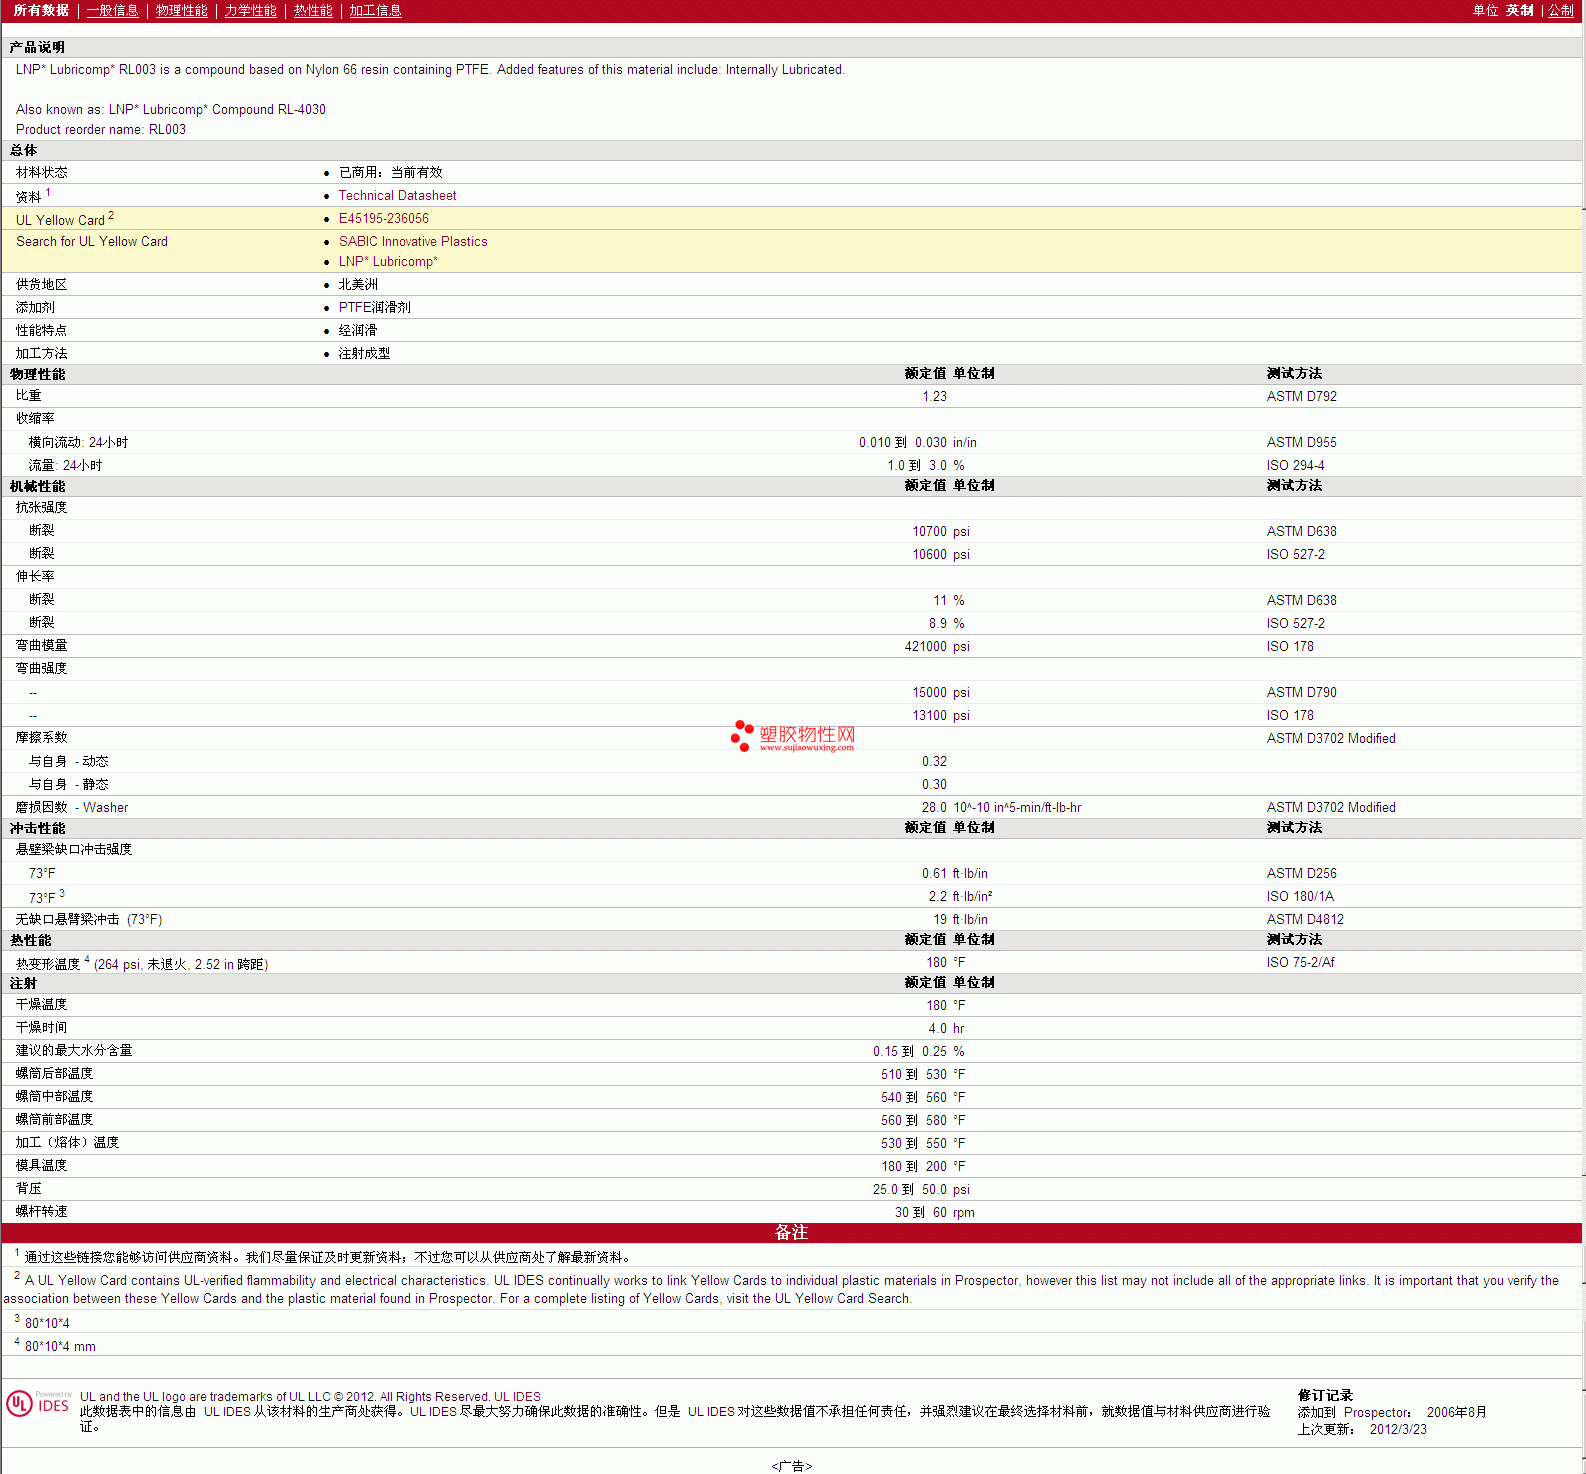Select the dynamic friction value 0.32

point(934,762)
